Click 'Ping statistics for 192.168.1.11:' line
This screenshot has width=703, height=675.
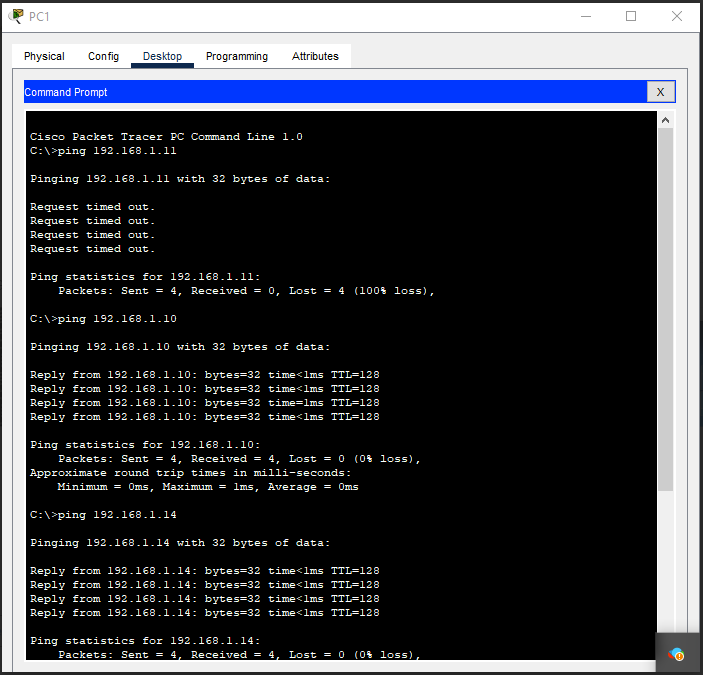(x=145, y=277)
